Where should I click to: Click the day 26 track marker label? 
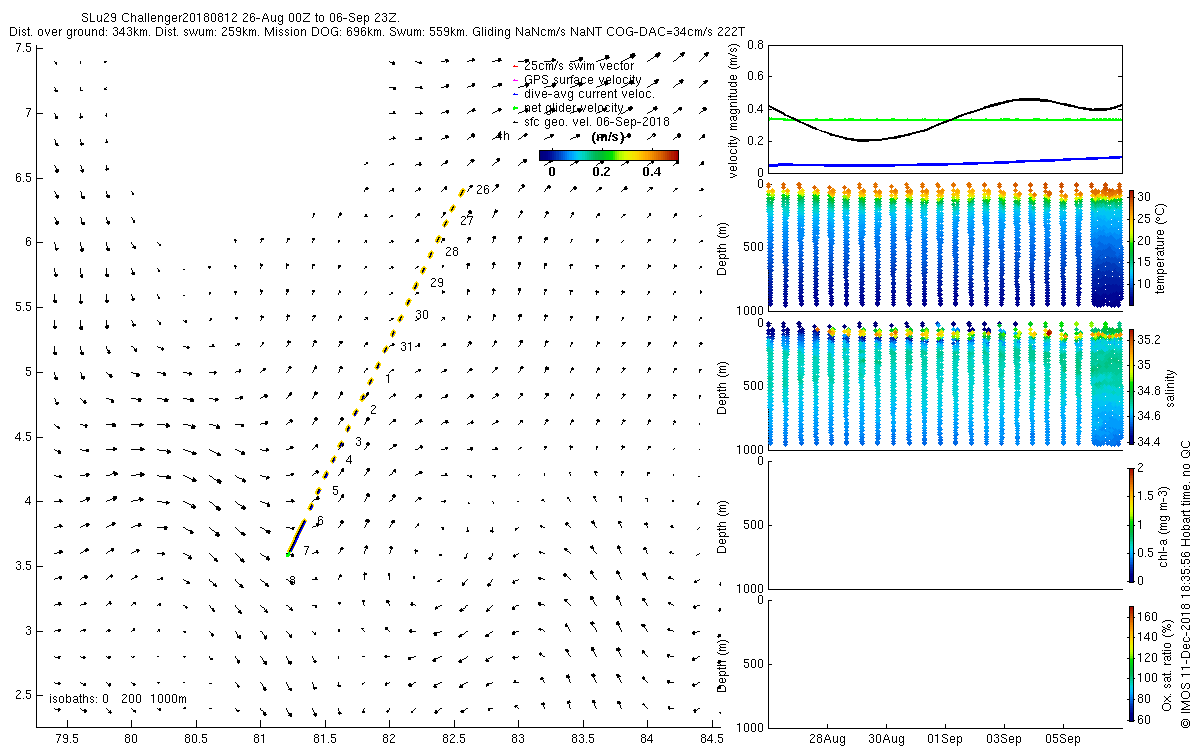click(482, 190)
